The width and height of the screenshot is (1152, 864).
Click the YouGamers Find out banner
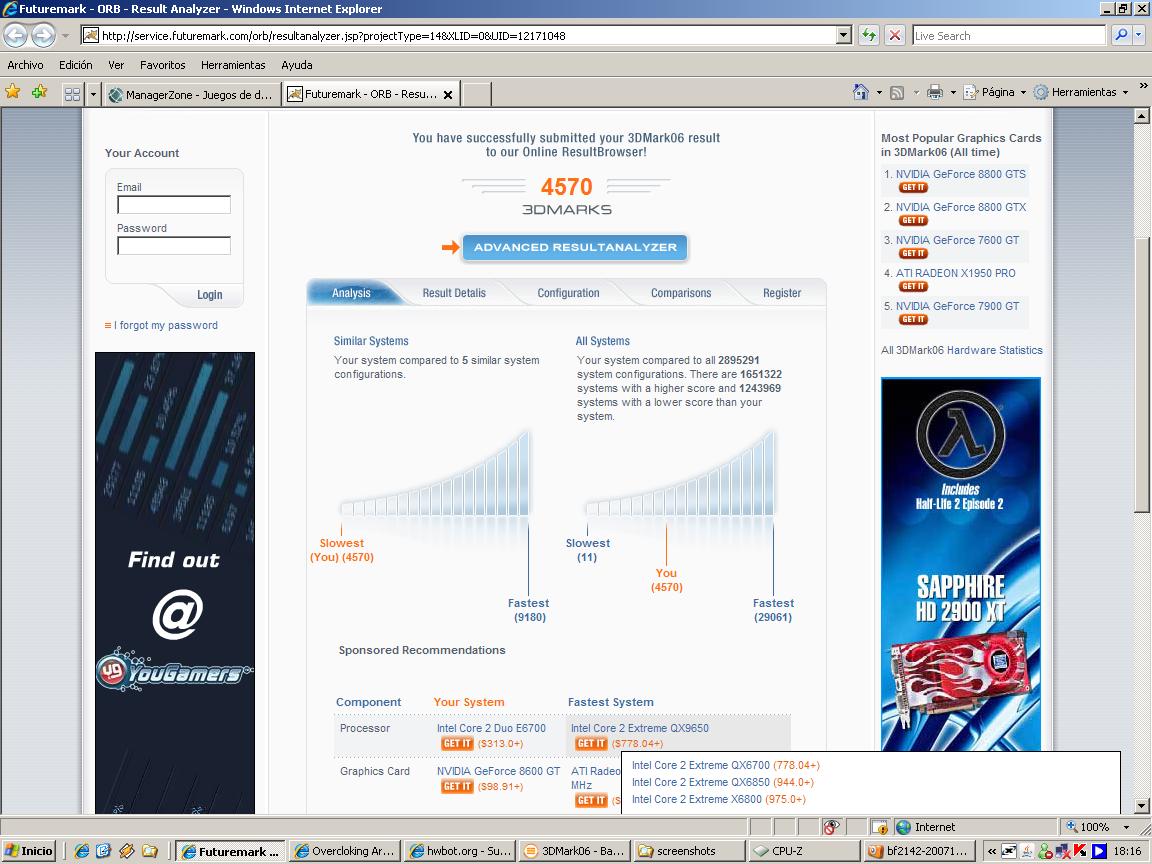[x=175, y=583]
